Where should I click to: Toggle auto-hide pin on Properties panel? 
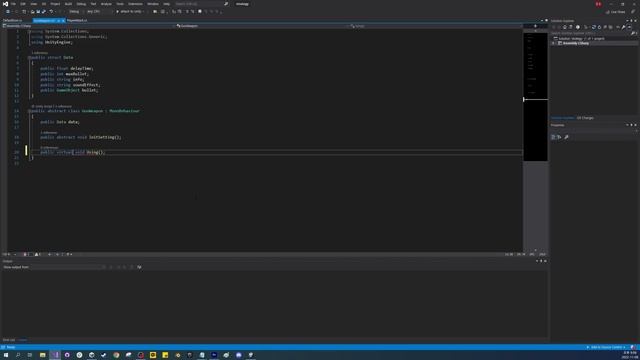[x=631, y=125]
